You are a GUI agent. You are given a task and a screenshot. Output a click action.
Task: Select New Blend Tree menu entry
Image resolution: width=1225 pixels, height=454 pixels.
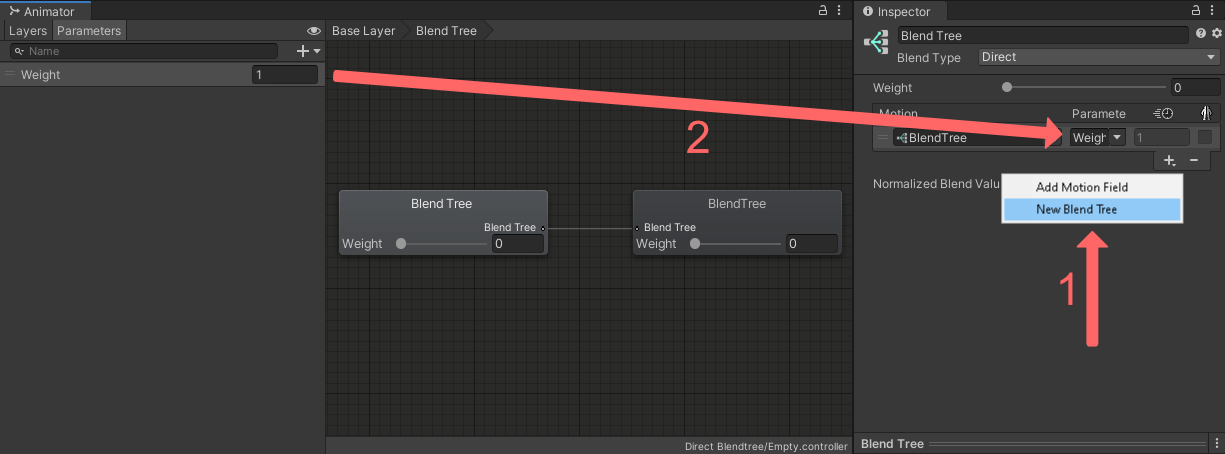click(1092, 209)
